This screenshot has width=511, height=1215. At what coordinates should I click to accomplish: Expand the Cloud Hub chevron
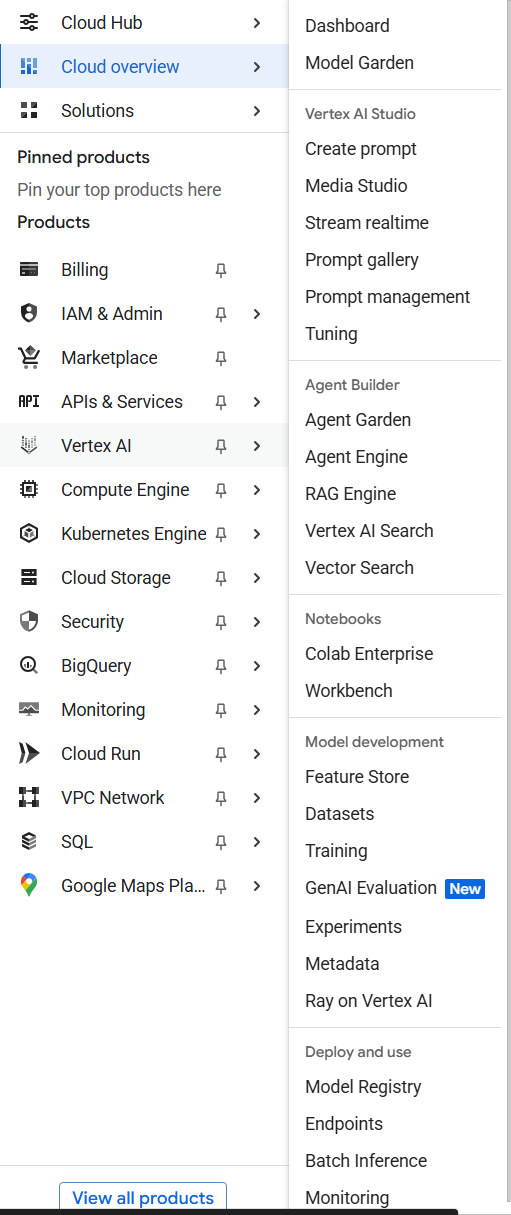[x=257, y=22]
